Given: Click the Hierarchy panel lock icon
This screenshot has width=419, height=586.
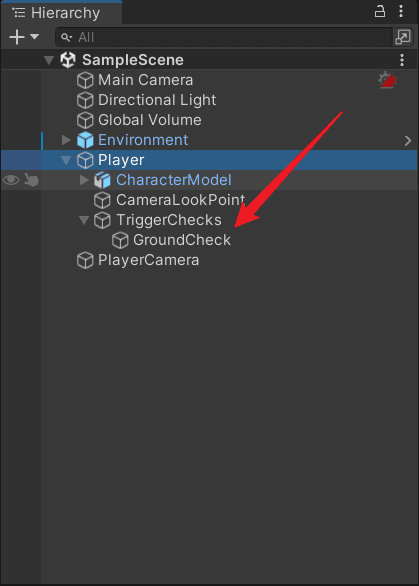Looking at the screenshot, I should click(380, 12).
